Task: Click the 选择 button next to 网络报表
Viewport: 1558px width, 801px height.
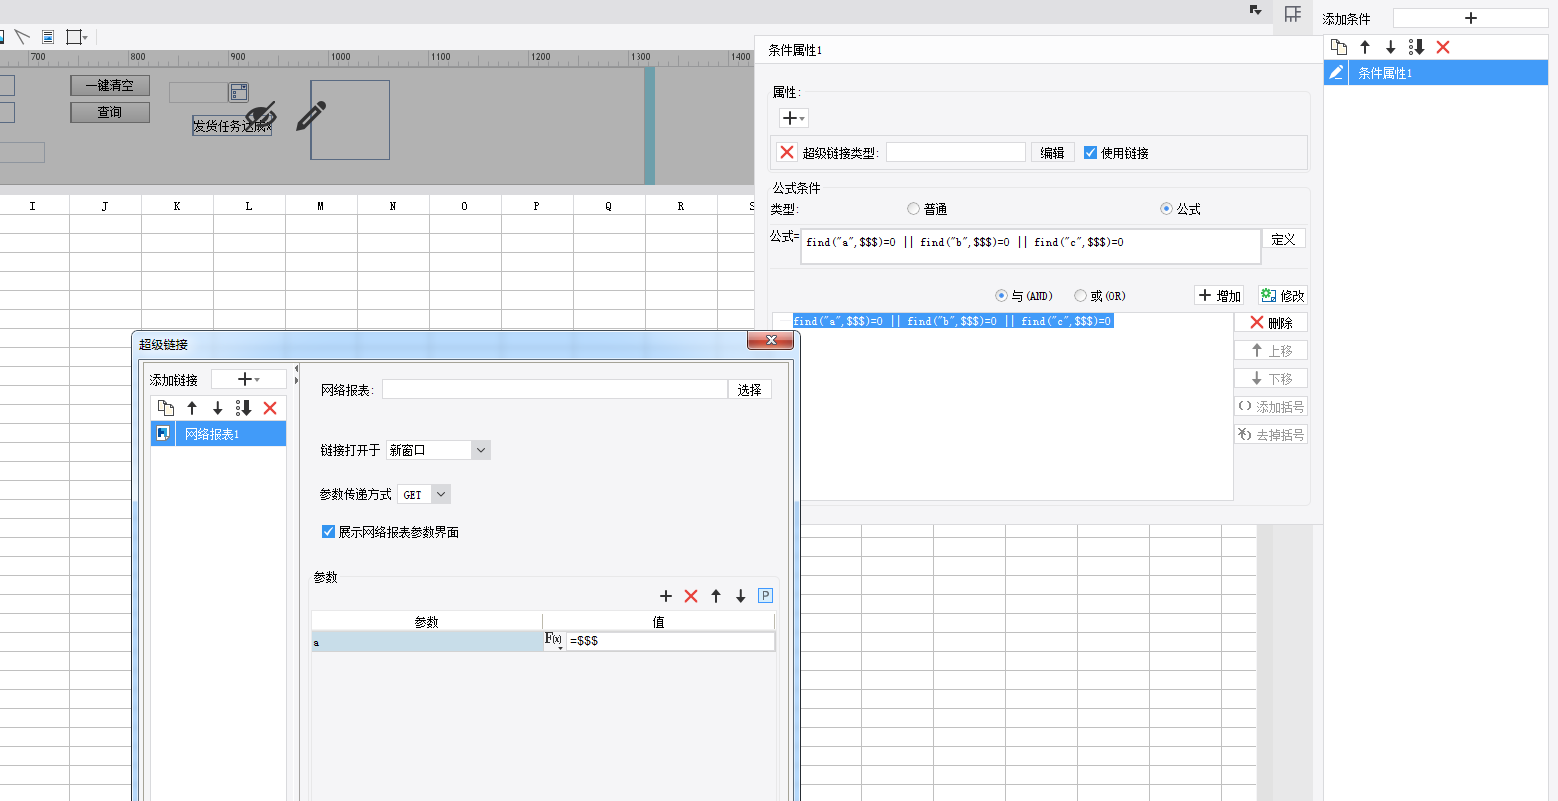Action: pos(749,390)
